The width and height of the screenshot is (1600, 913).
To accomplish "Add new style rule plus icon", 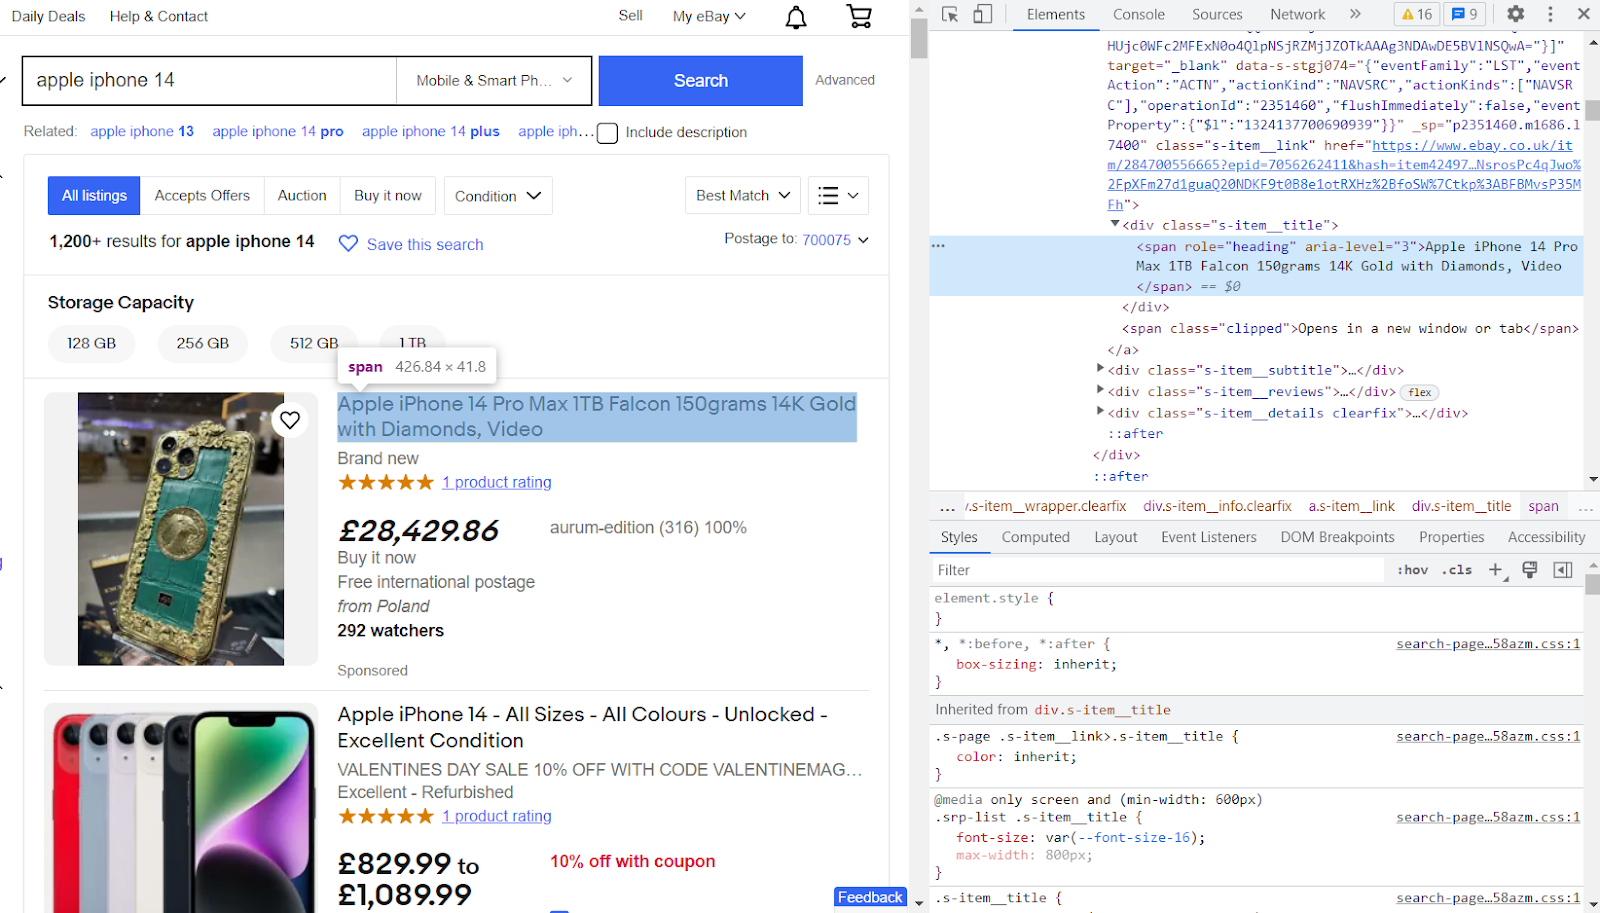I will [x=1496, y=570].
